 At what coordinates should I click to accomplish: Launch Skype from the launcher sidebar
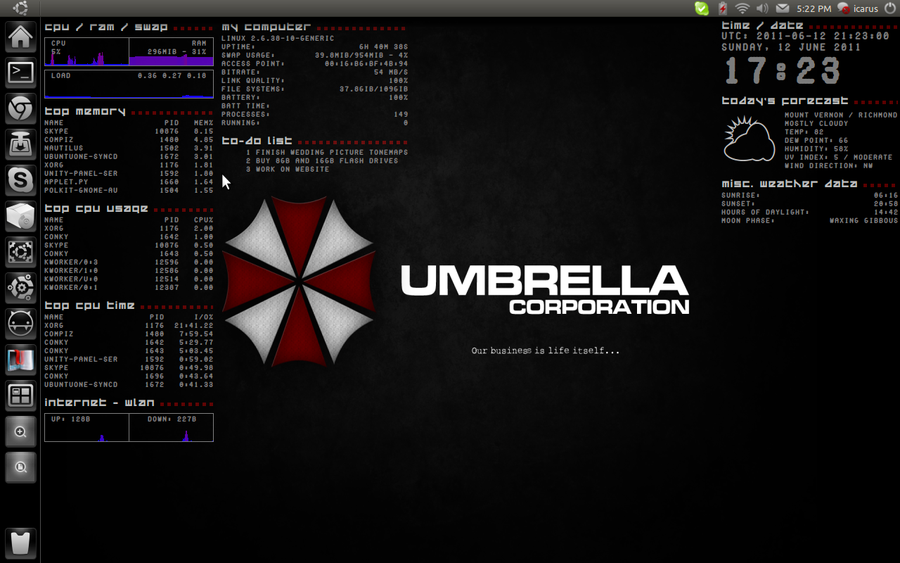20,180
